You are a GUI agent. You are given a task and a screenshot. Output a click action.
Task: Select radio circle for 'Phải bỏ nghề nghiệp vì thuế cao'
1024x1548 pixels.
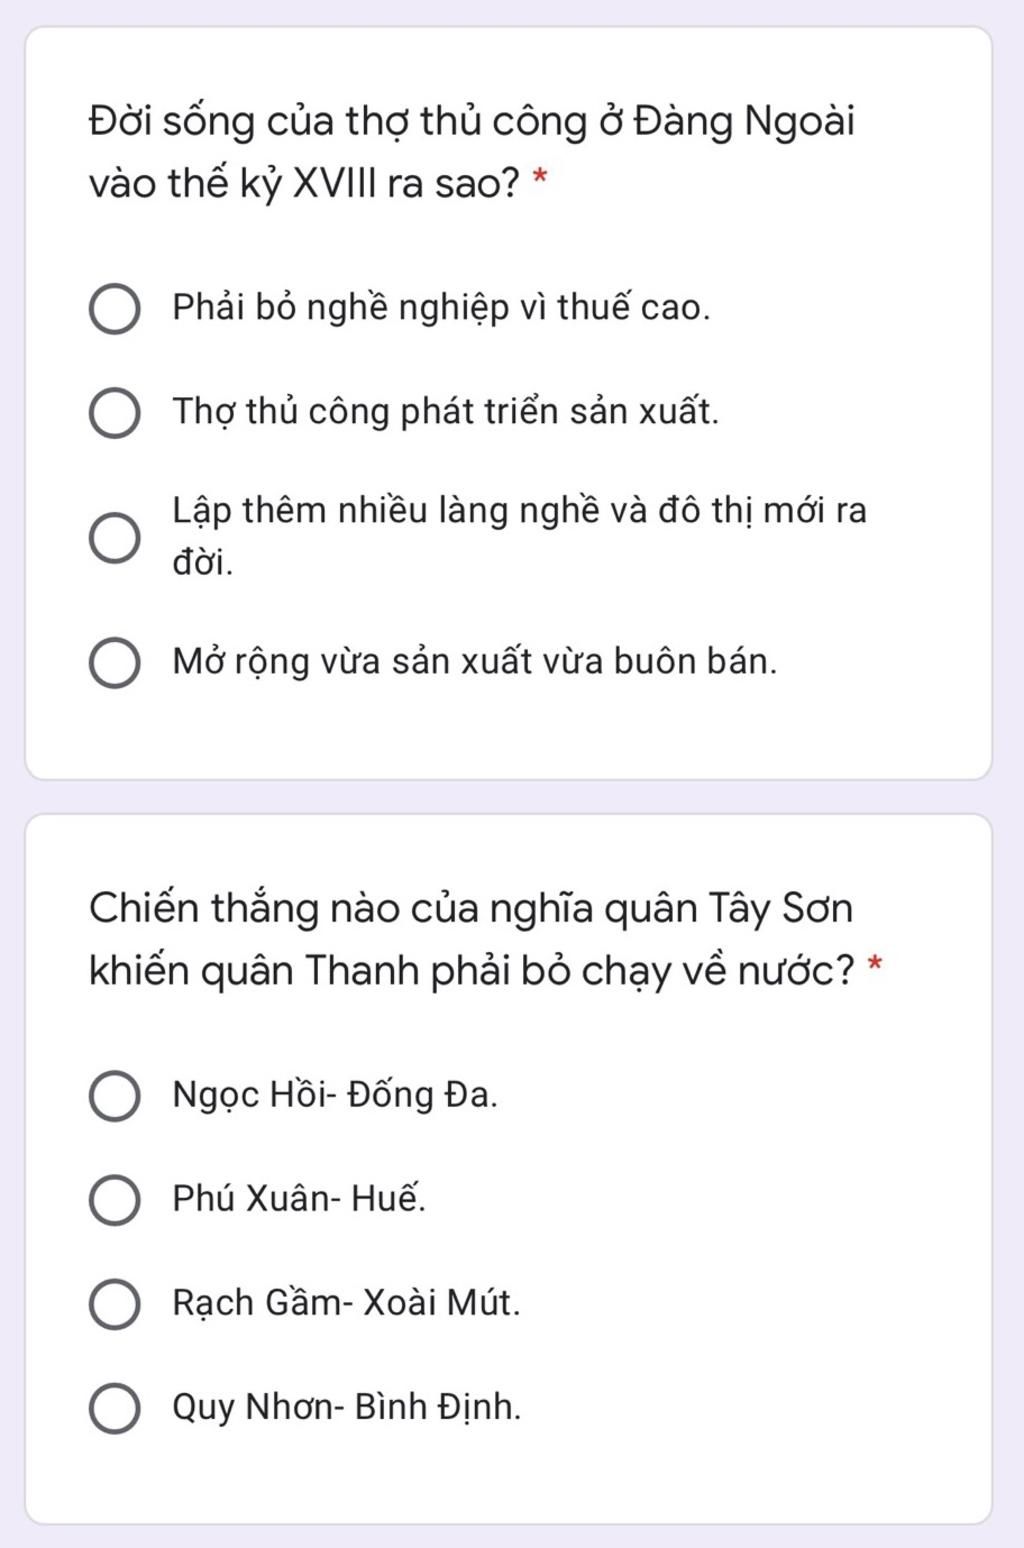click(115, 310)
